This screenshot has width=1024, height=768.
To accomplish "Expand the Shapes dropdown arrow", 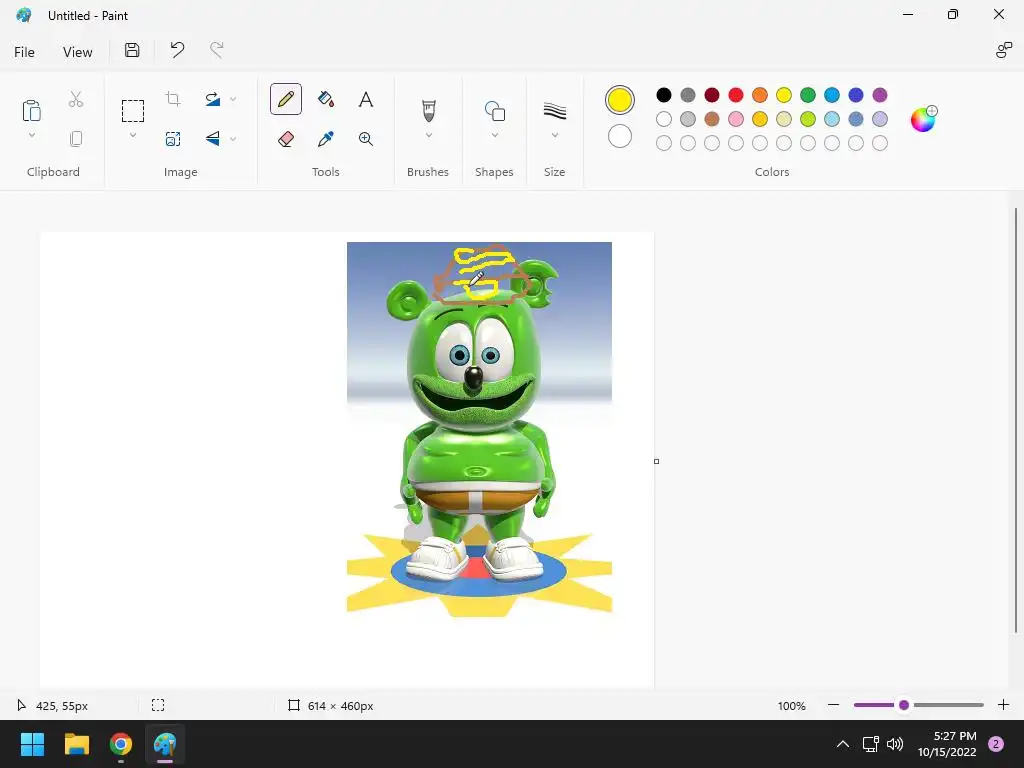I will coord(495,135).
